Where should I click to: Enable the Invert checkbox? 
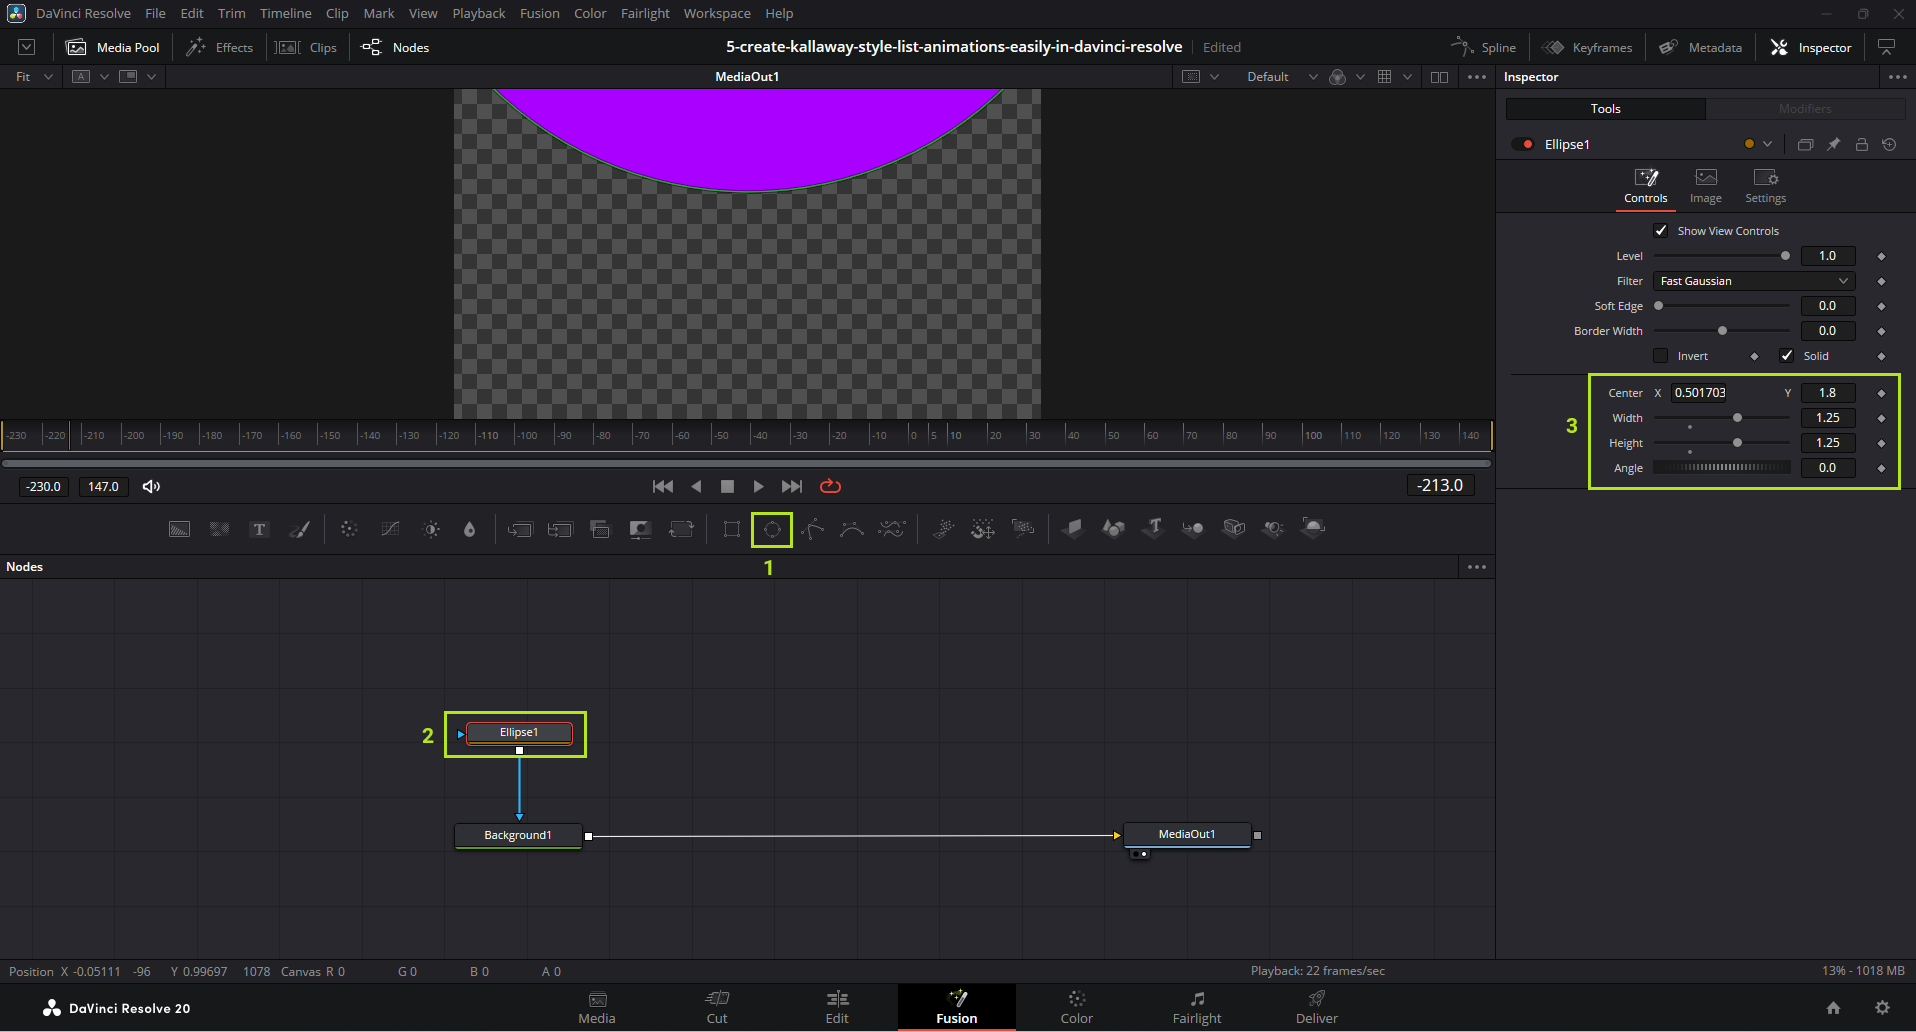1661,356
